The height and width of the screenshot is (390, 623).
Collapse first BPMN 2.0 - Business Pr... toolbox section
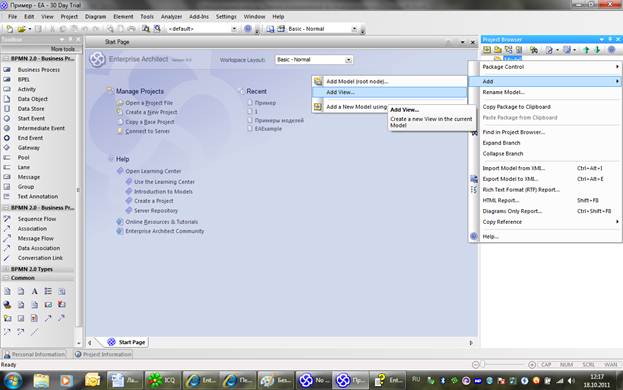(x=6, y=58)
